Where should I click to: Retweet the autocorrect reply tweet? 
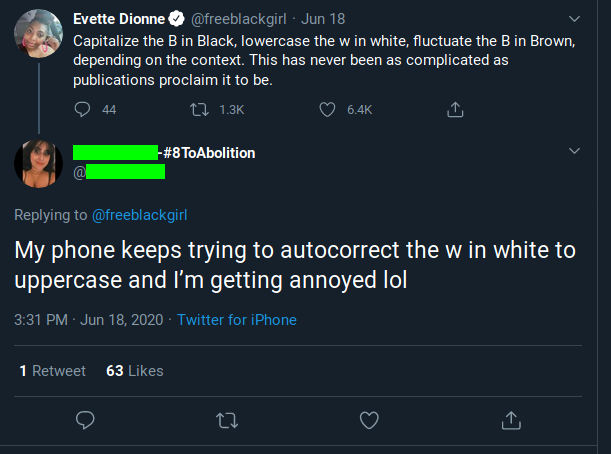click(x=226, y=419)
